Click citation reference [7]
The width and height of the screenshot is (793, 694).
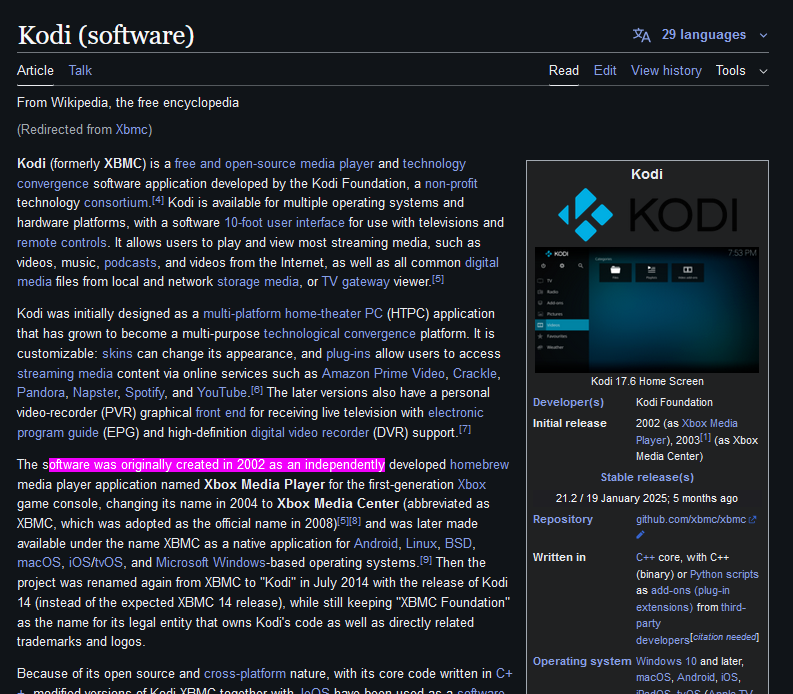coord(465,430)
